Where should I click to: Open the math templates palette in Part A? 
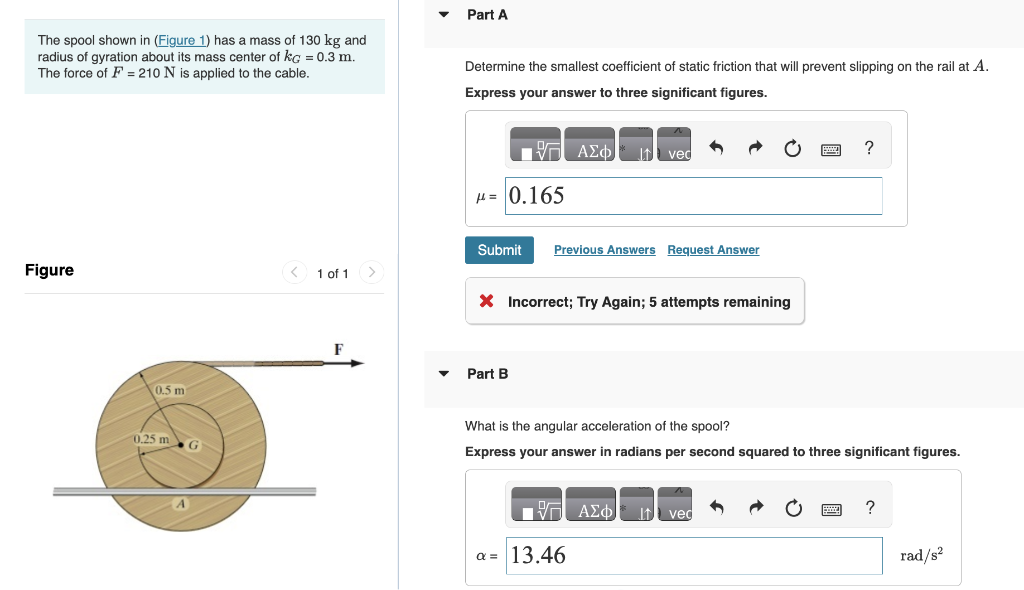click(x=536, y=144)
